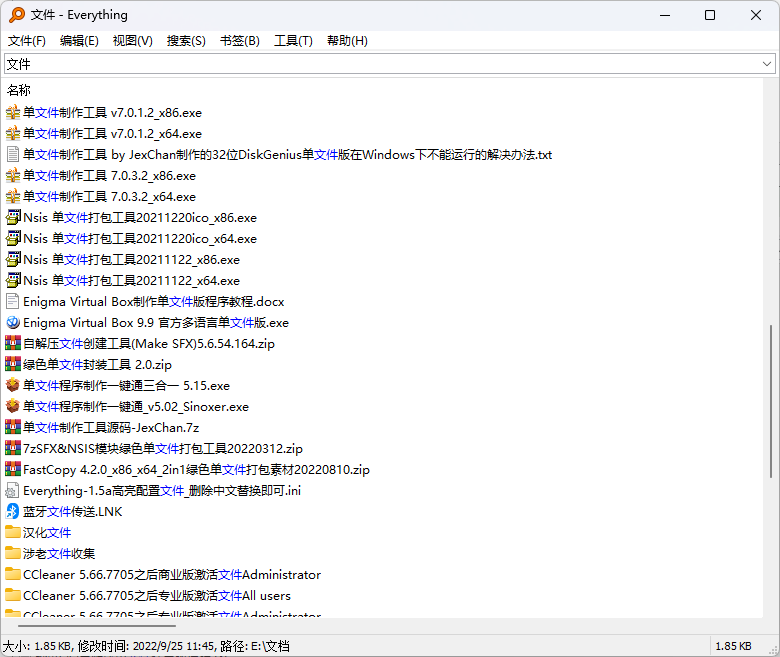This screenshot has width=780, height=657.
Task: Click Nsis icon of 20211220ico_x86.exe
Action: coord(12,218)
